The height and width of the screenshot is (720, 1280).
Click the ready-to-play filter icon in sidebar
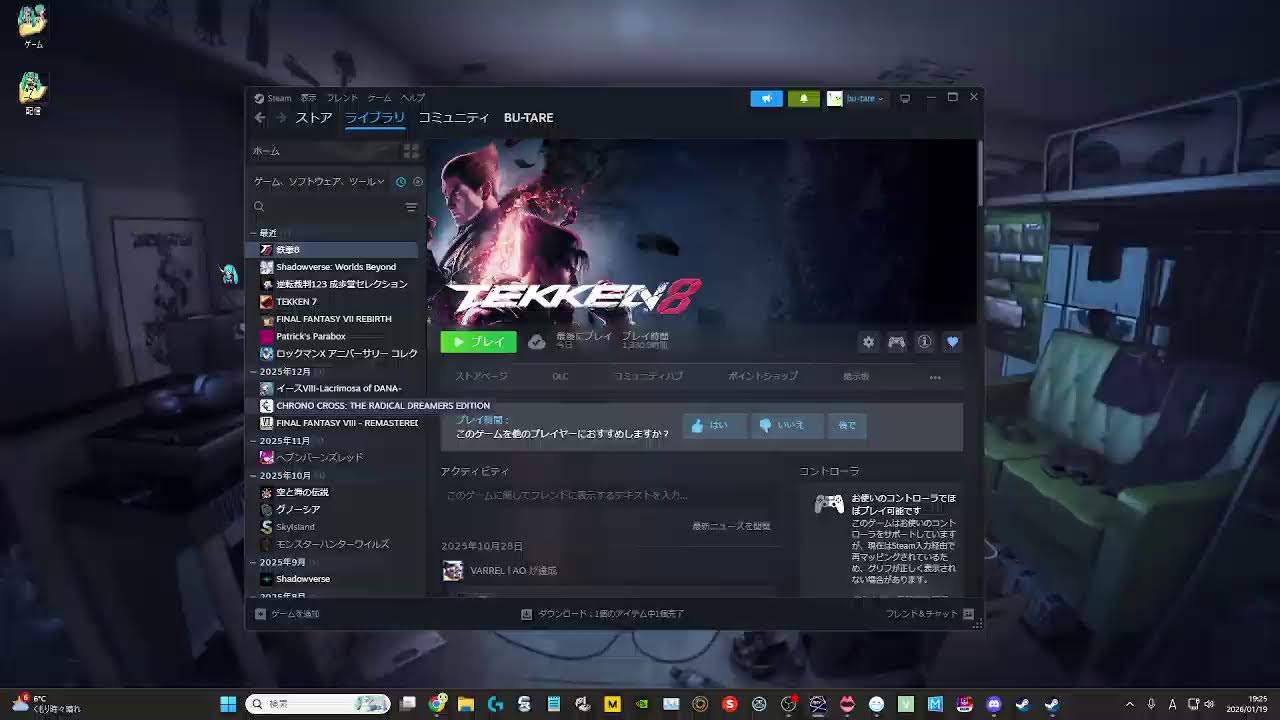pos(418,182)
